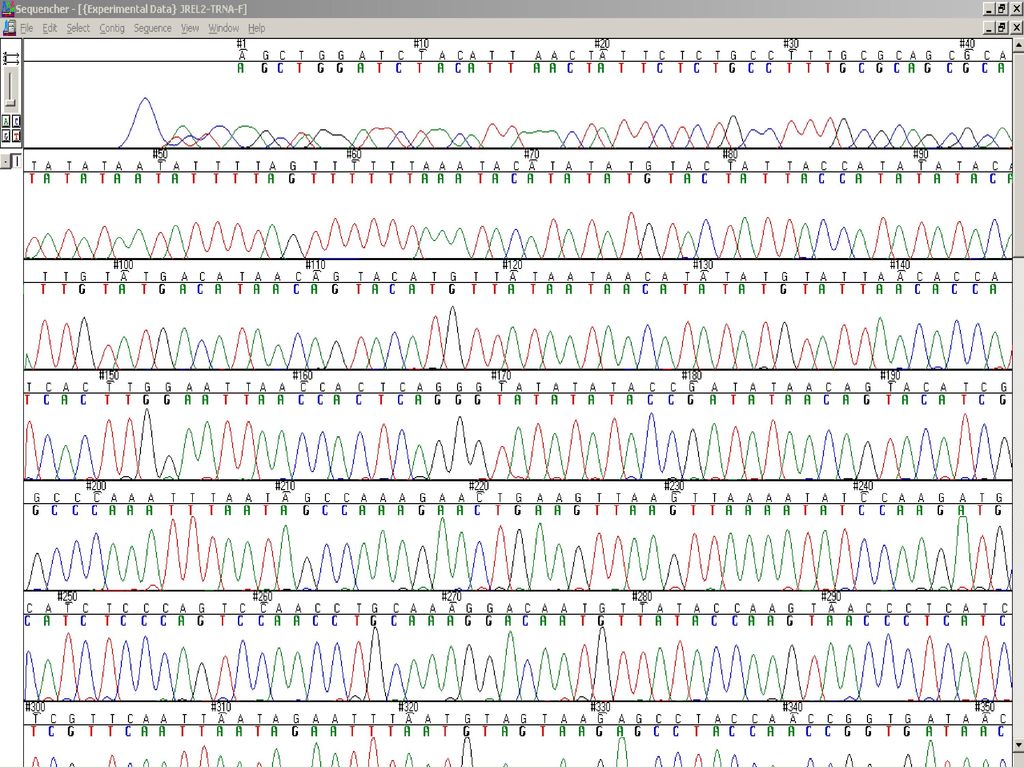This screenshot has width=1024, height=768.
Task: Open the File menu
Action: (27, 28)
